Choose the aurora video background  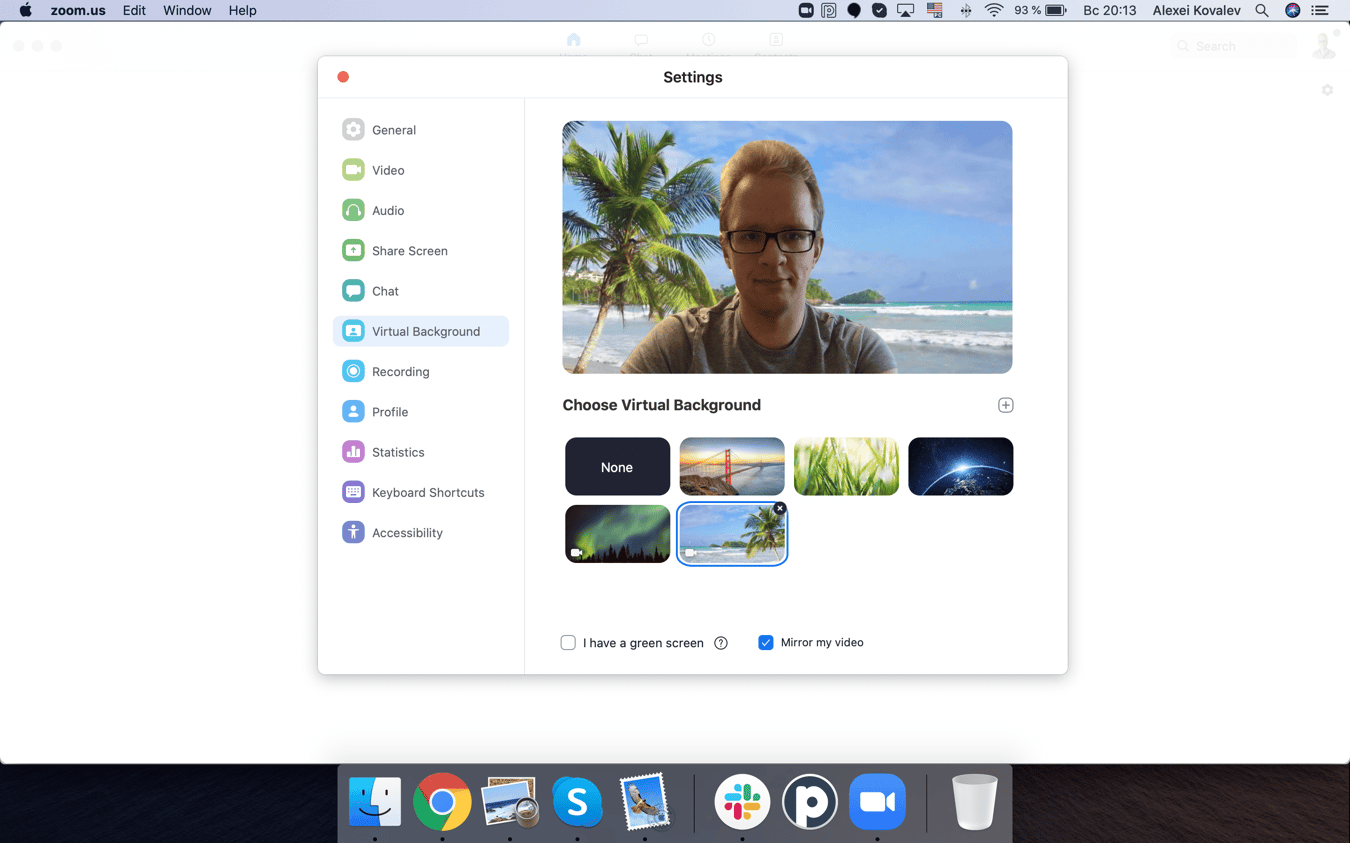click(617, 534)
